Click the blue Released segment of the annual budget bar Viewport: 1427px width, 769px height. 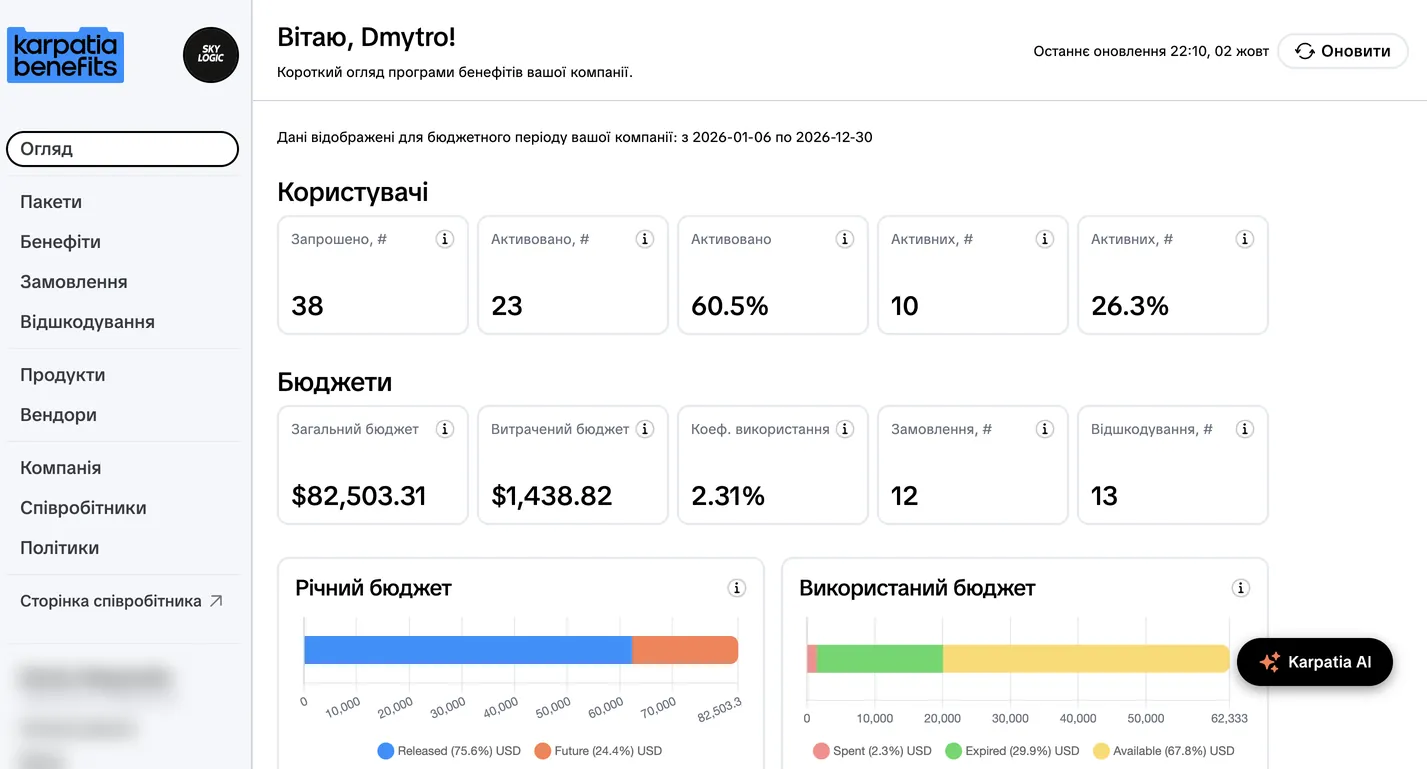point(468,650)
